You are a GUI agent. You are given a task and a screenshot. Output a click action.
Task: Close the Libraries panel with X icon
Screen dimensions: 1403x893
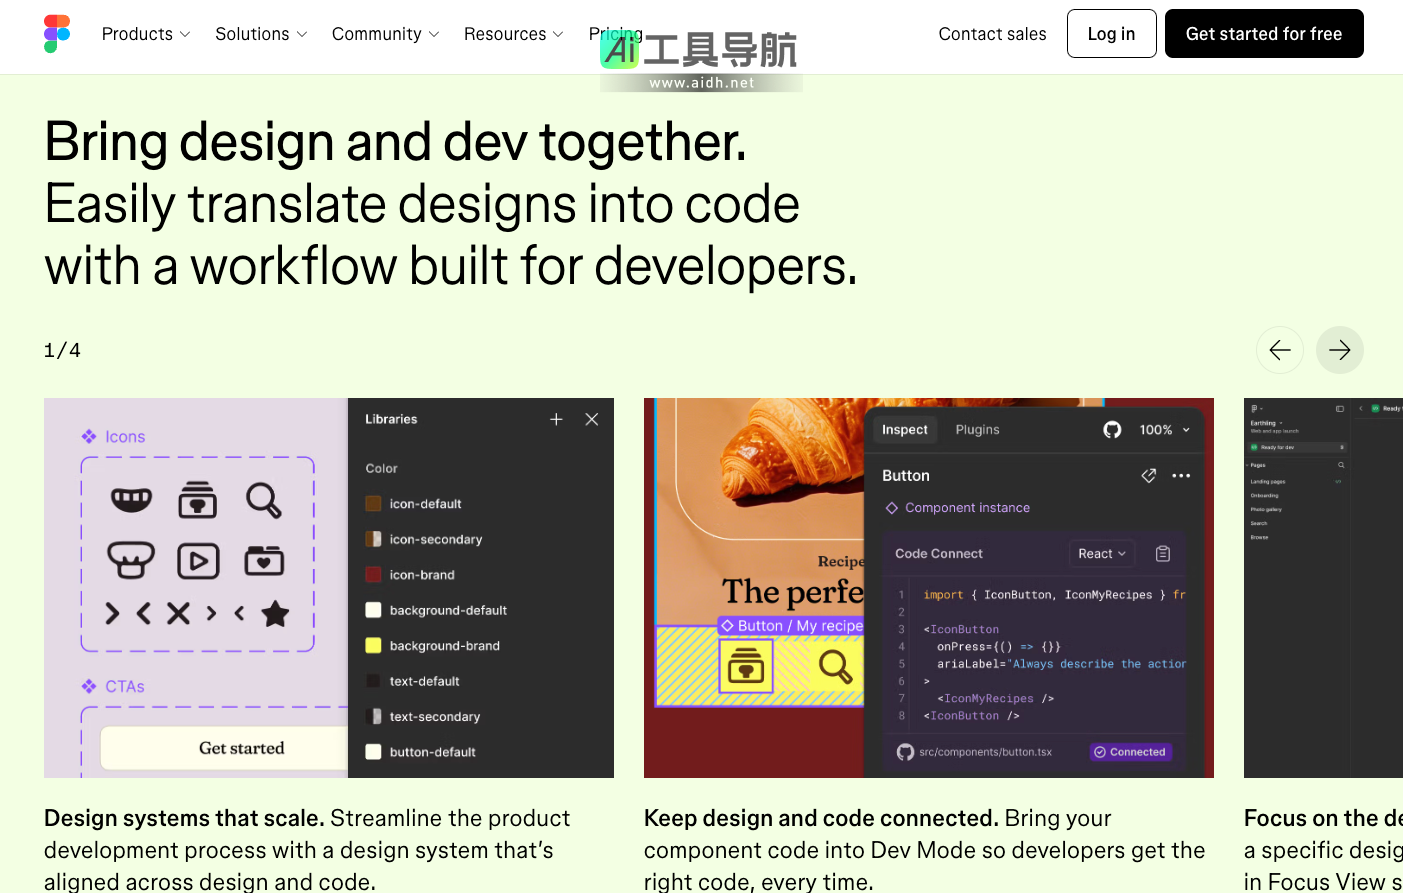(592, 419)
